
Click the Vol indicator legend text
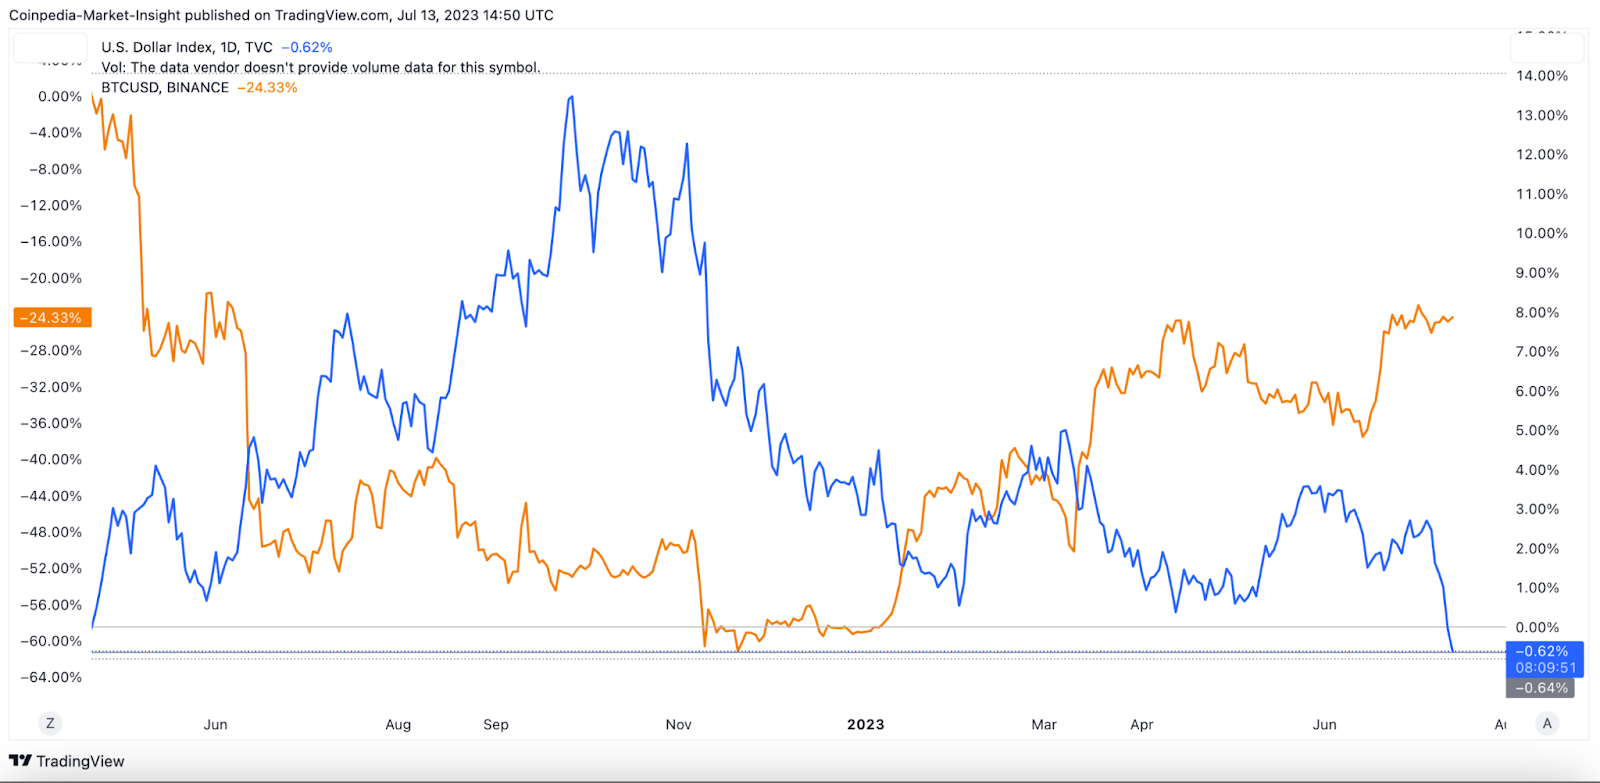pos(320,68)
